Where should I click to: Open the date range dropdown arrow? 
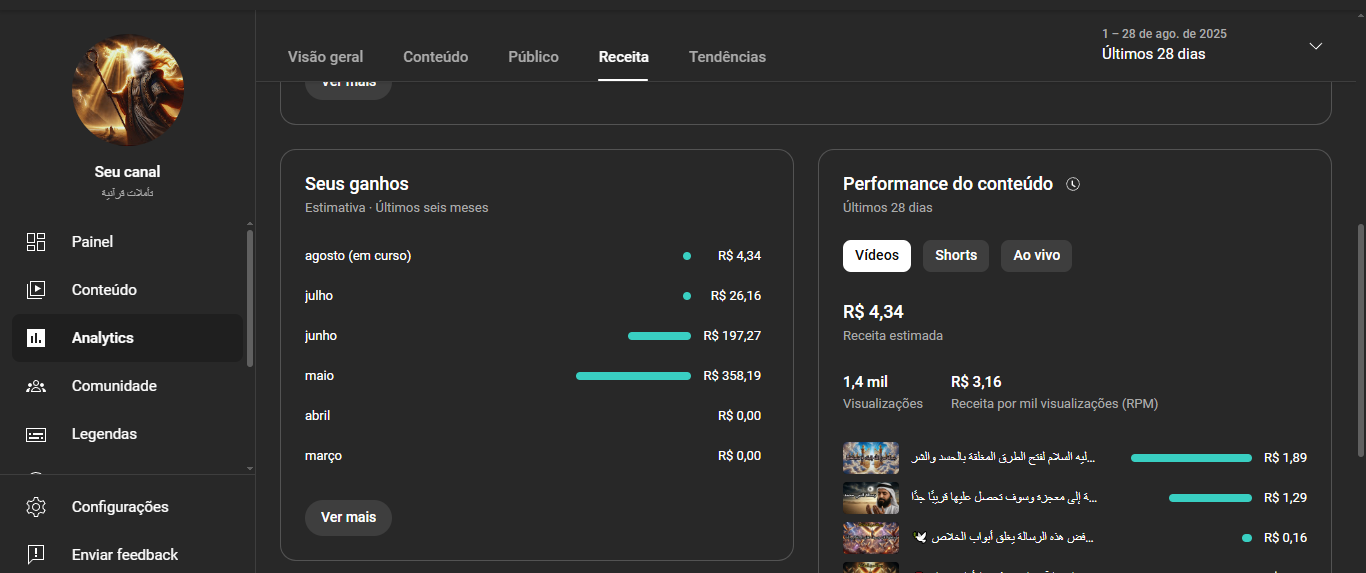[1316, 46]
